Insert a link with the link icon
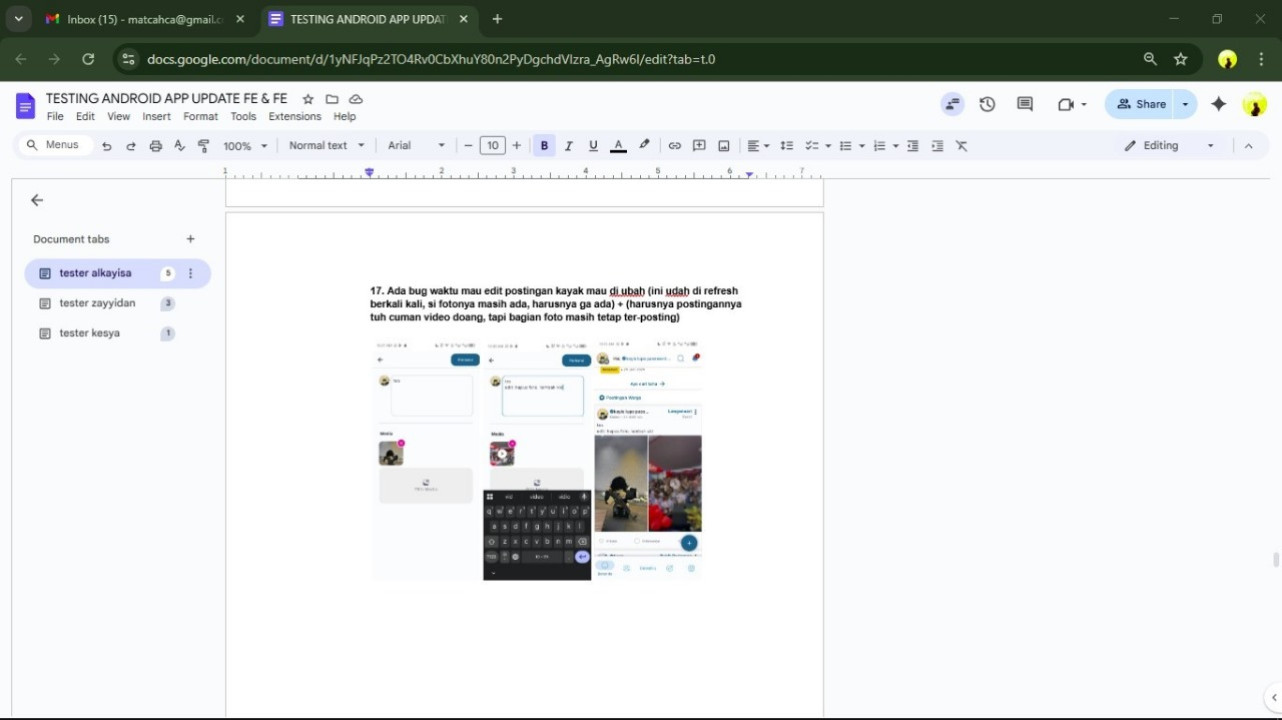Image resolution: width=1282 pixels, height=720 pixels. 675,146
